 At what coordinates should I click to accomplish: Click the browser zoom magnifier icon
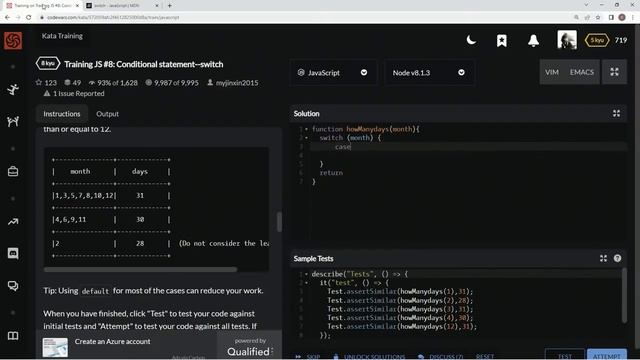pos(576,17)
